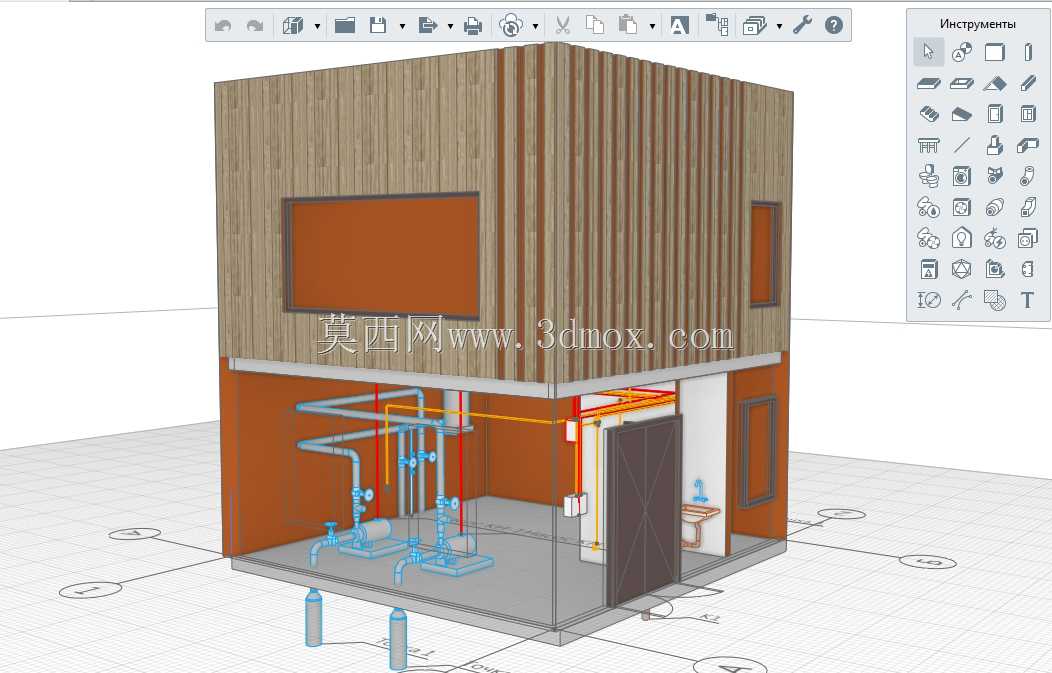The image size is (1052, 673).
Task: Click the copy icon
Action: click(x=595, y=25)
